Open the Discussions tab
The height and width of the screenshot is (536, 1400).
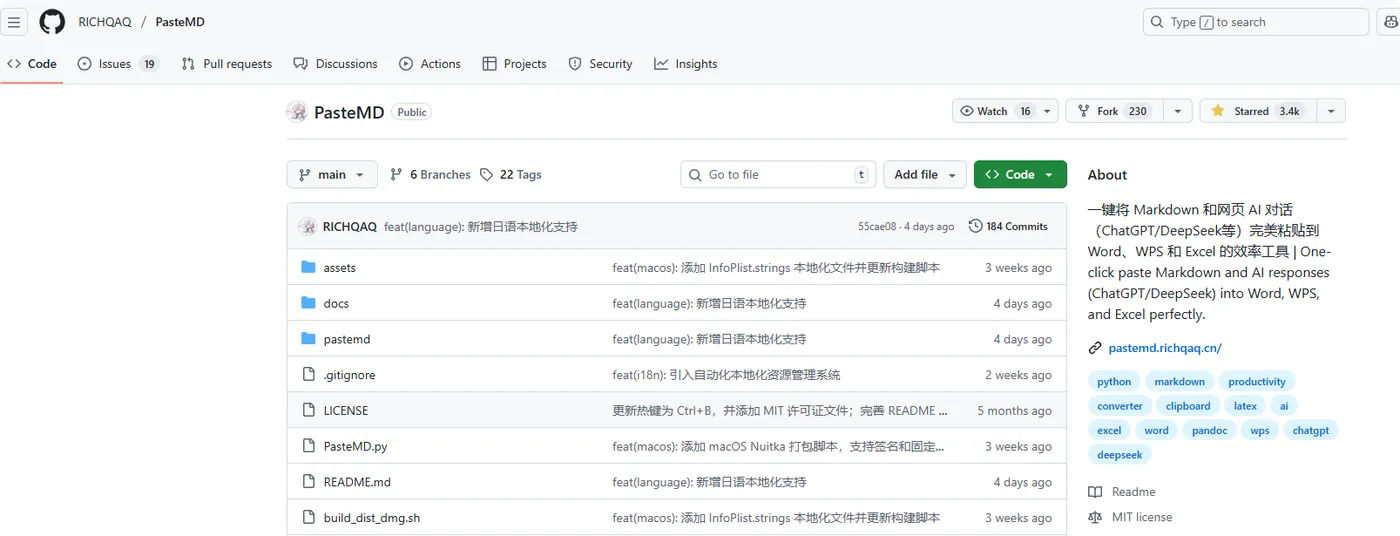pos(335,64)
